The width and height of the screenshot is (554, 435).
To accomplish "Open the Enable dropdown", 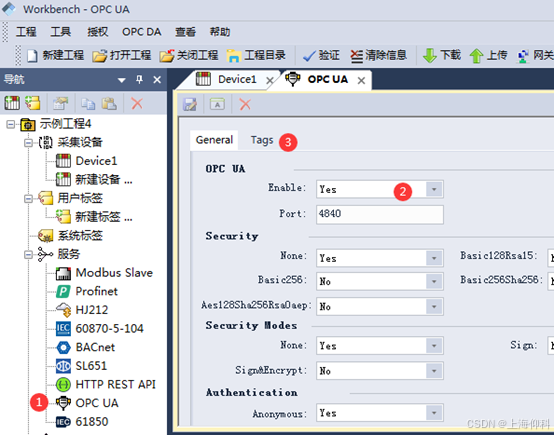I will point(434,189).
